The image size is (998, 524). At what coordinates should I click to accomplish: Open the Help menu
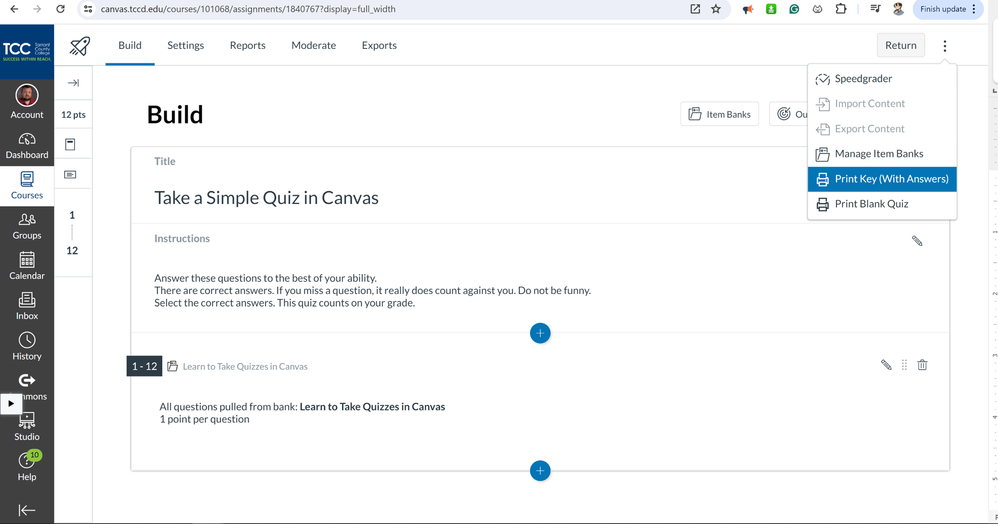[27, 467]
